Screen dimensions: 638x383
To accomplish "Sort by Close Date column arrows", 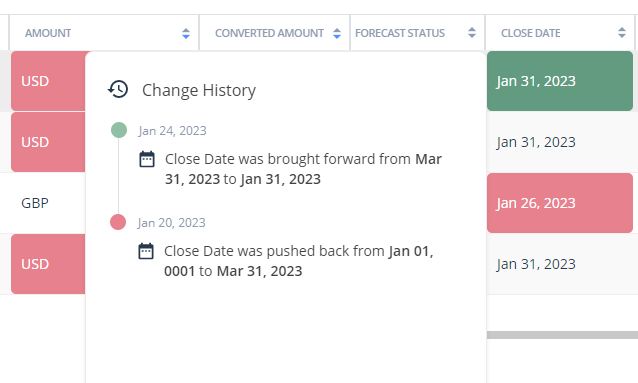I will tap(622, 33).
